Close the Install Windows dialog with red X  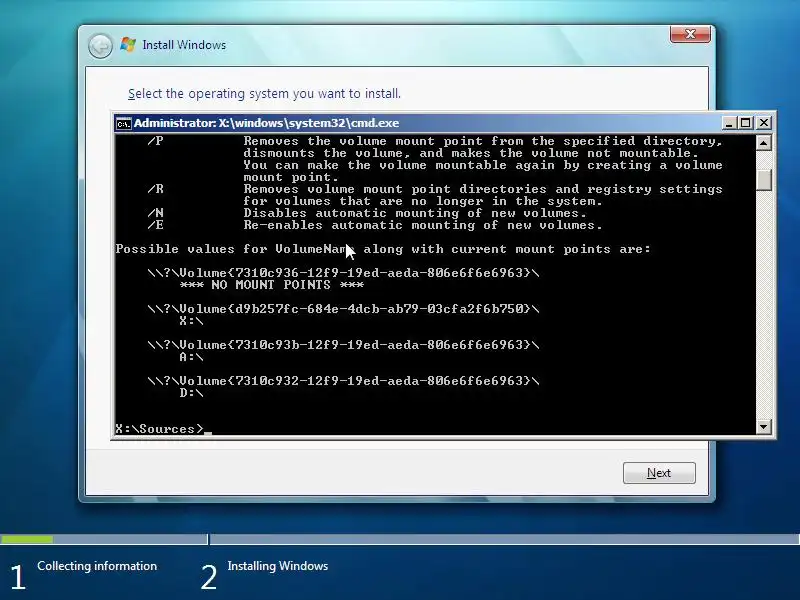[690, 34]
